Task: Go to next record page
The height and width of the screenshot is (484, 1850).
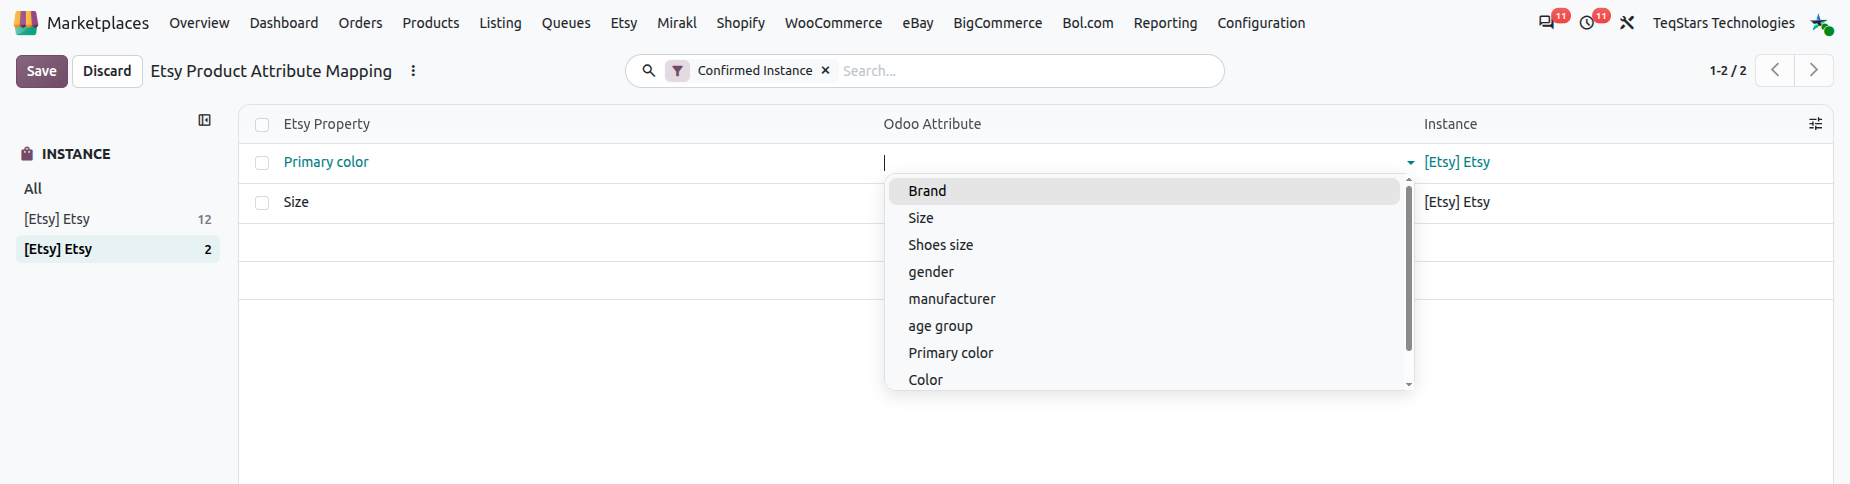Action: click(1813, 70)
